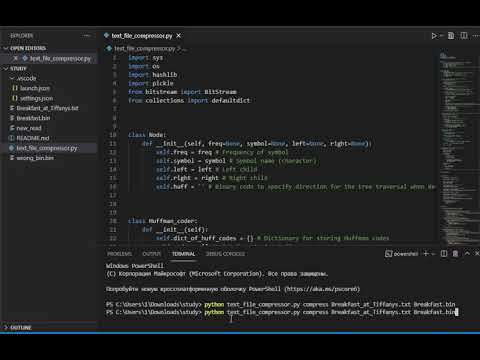
Task: Maximize panel size with up chevron
Action: 467,254
